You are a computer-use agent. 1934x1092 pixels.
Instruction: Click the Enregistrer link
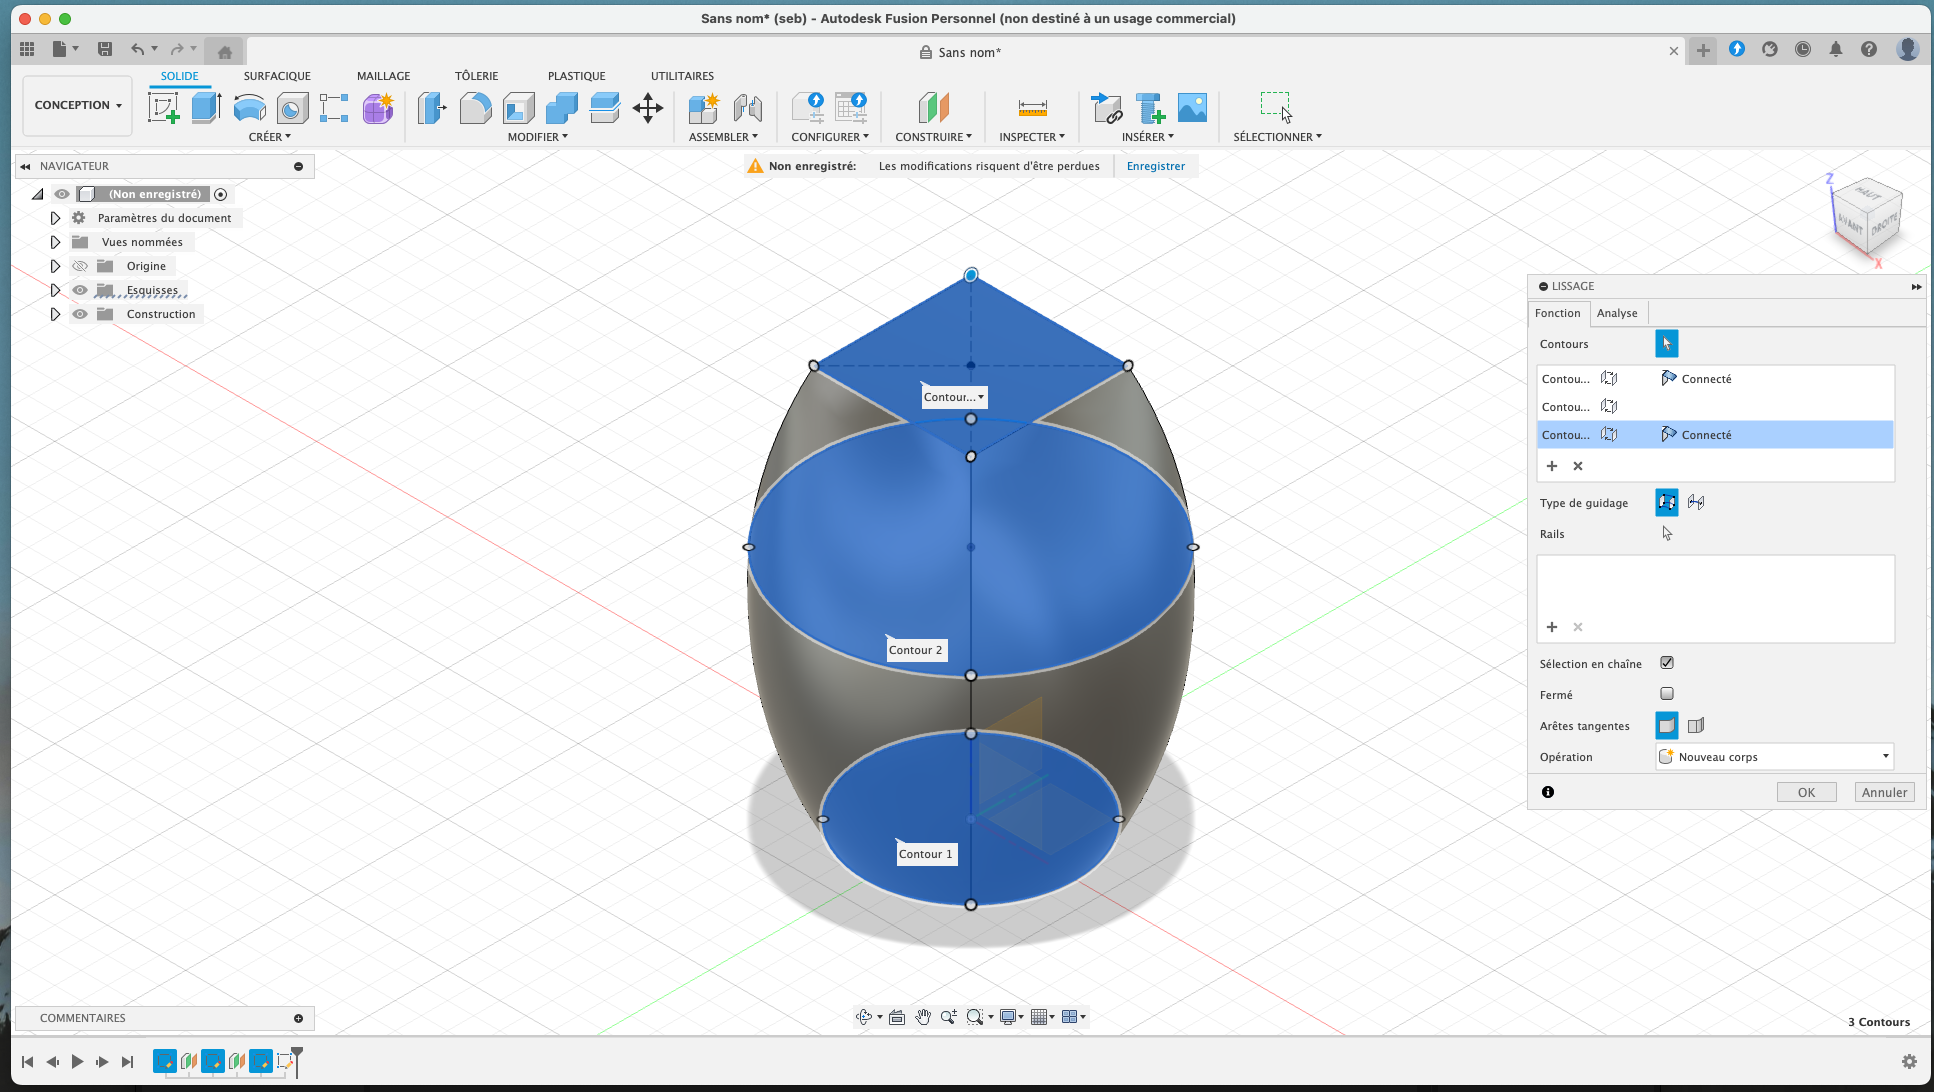[1155, 166]
